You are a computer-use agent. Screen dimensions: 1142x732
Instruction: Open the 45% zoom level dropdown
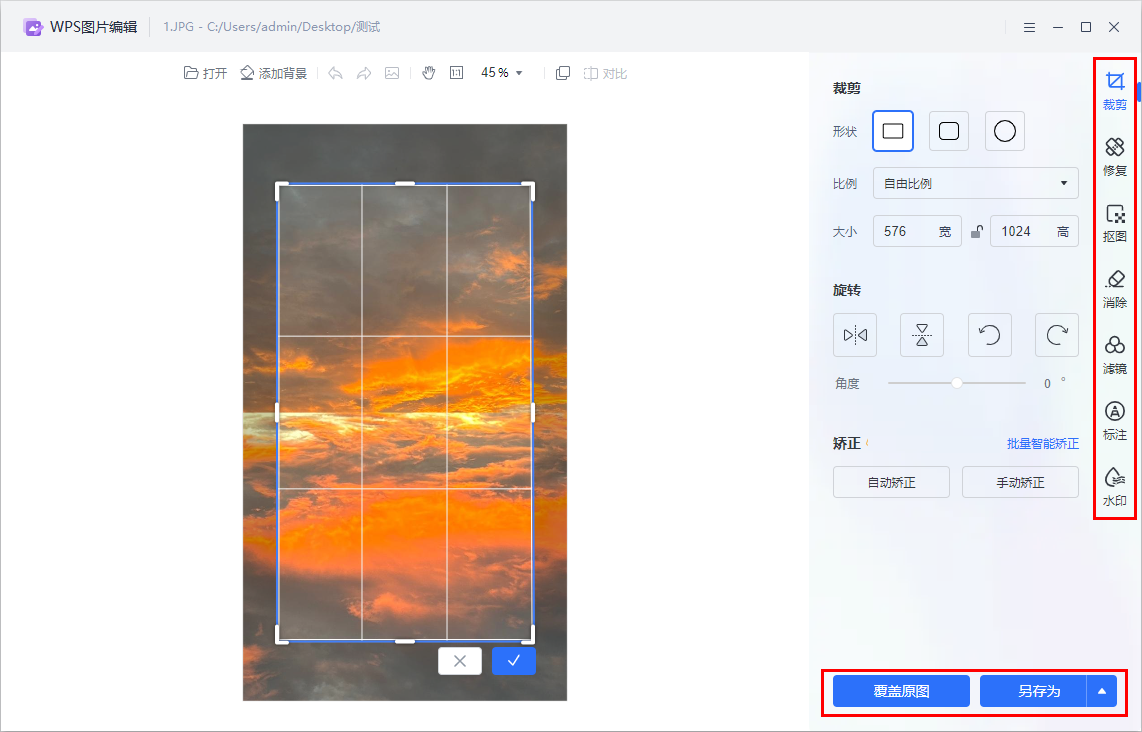(x=498, y=72)
